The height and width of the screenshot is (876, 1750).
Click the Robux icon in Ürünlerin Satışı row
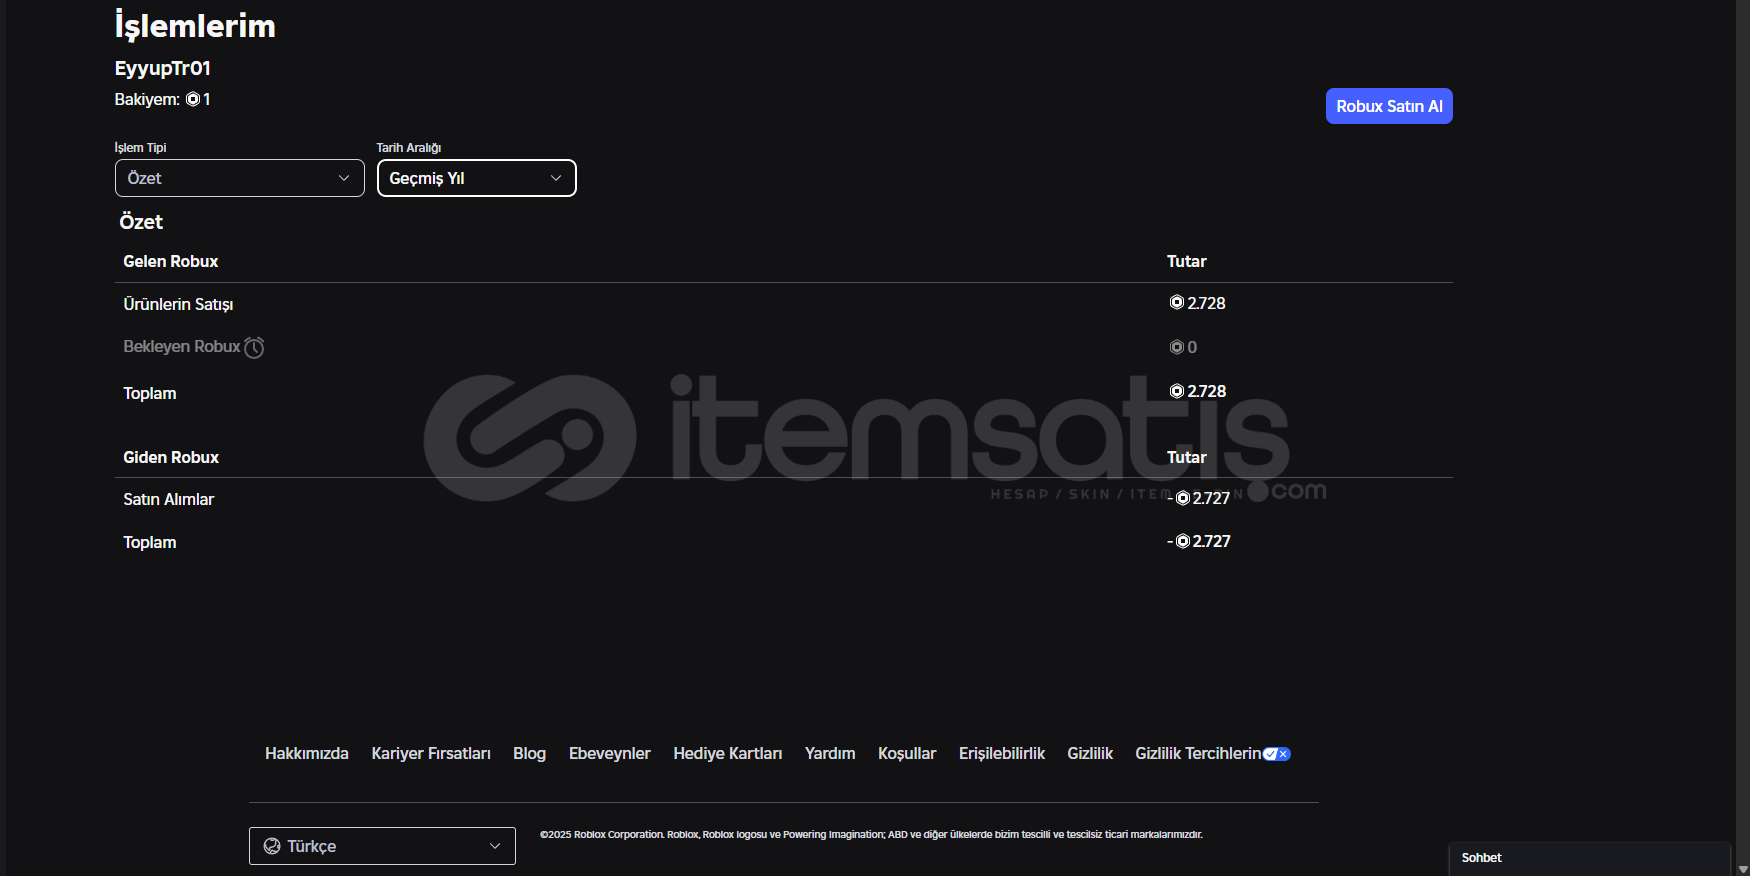click(1177, 302)
